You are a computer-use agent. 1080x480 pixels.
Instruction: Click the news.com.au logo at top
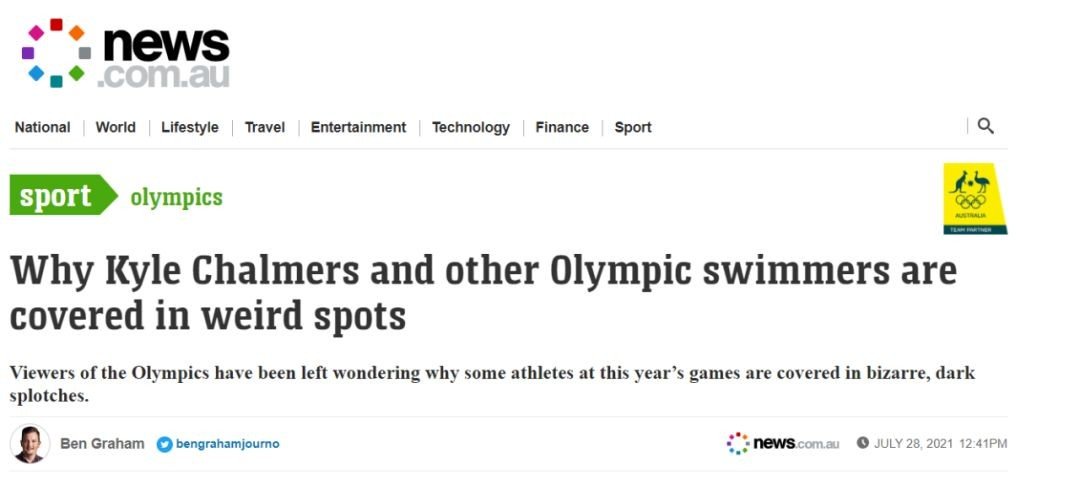pos(127,54)
